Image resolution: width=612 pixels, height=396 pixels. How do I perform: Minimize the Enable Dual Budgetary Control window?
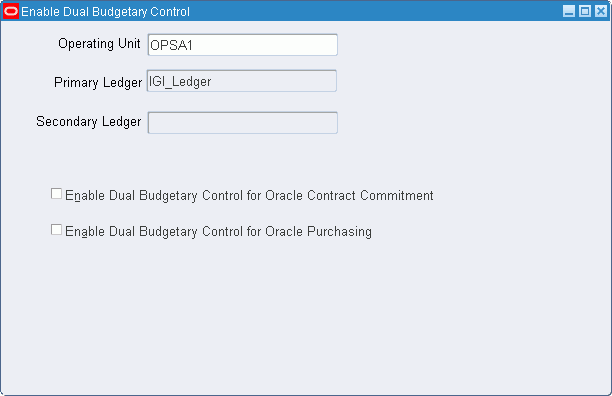569,11
